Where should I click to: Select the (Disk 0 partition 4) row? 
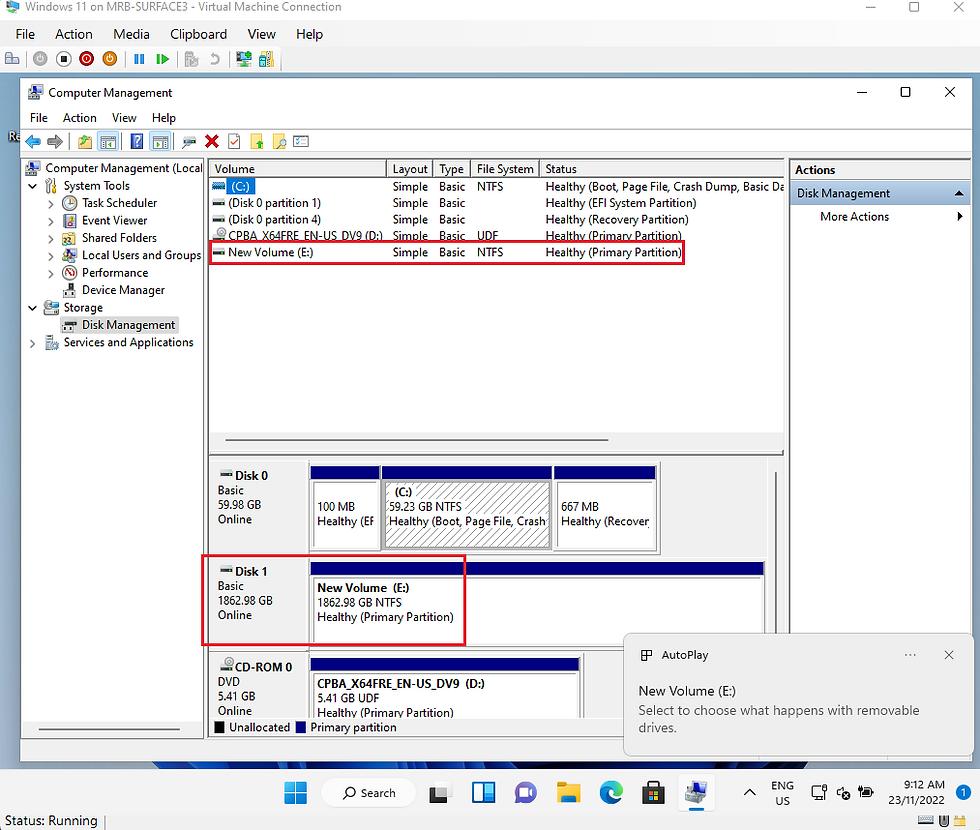click(497, 219)
